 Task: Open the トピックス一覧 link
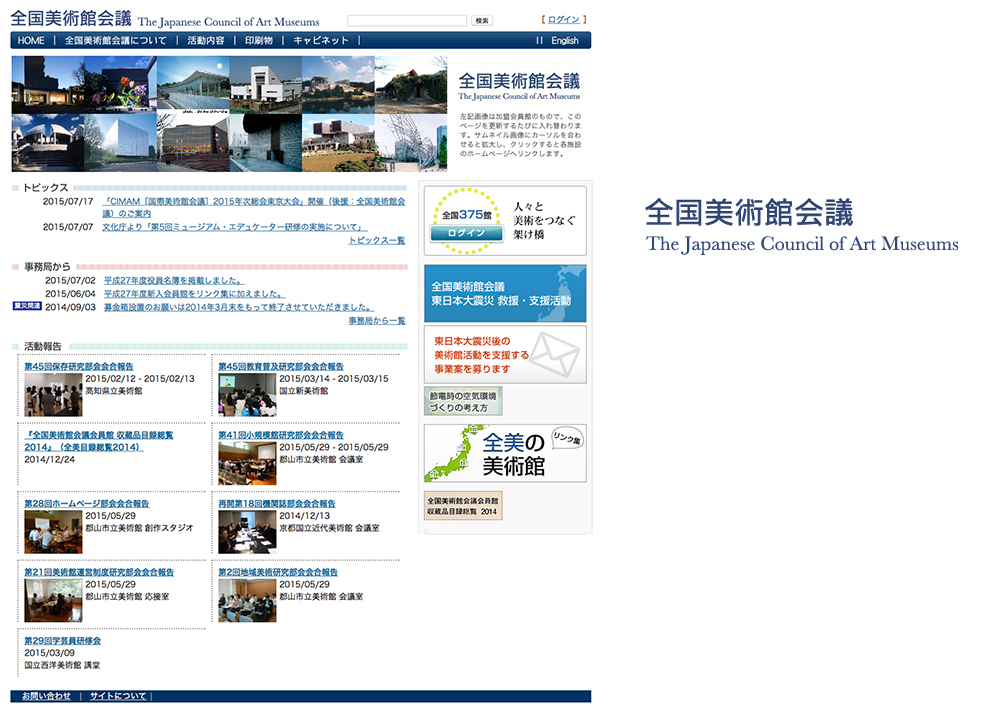click(377, 240)
